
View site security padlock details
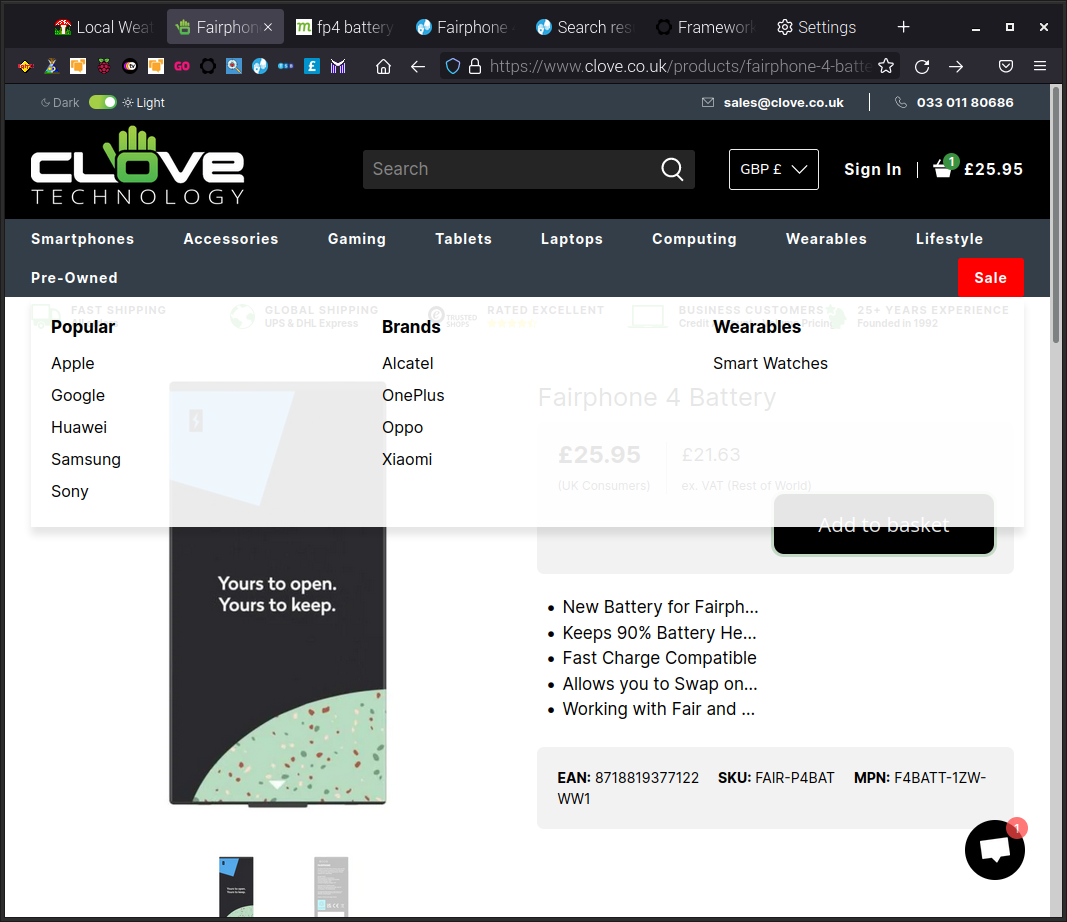475,66
